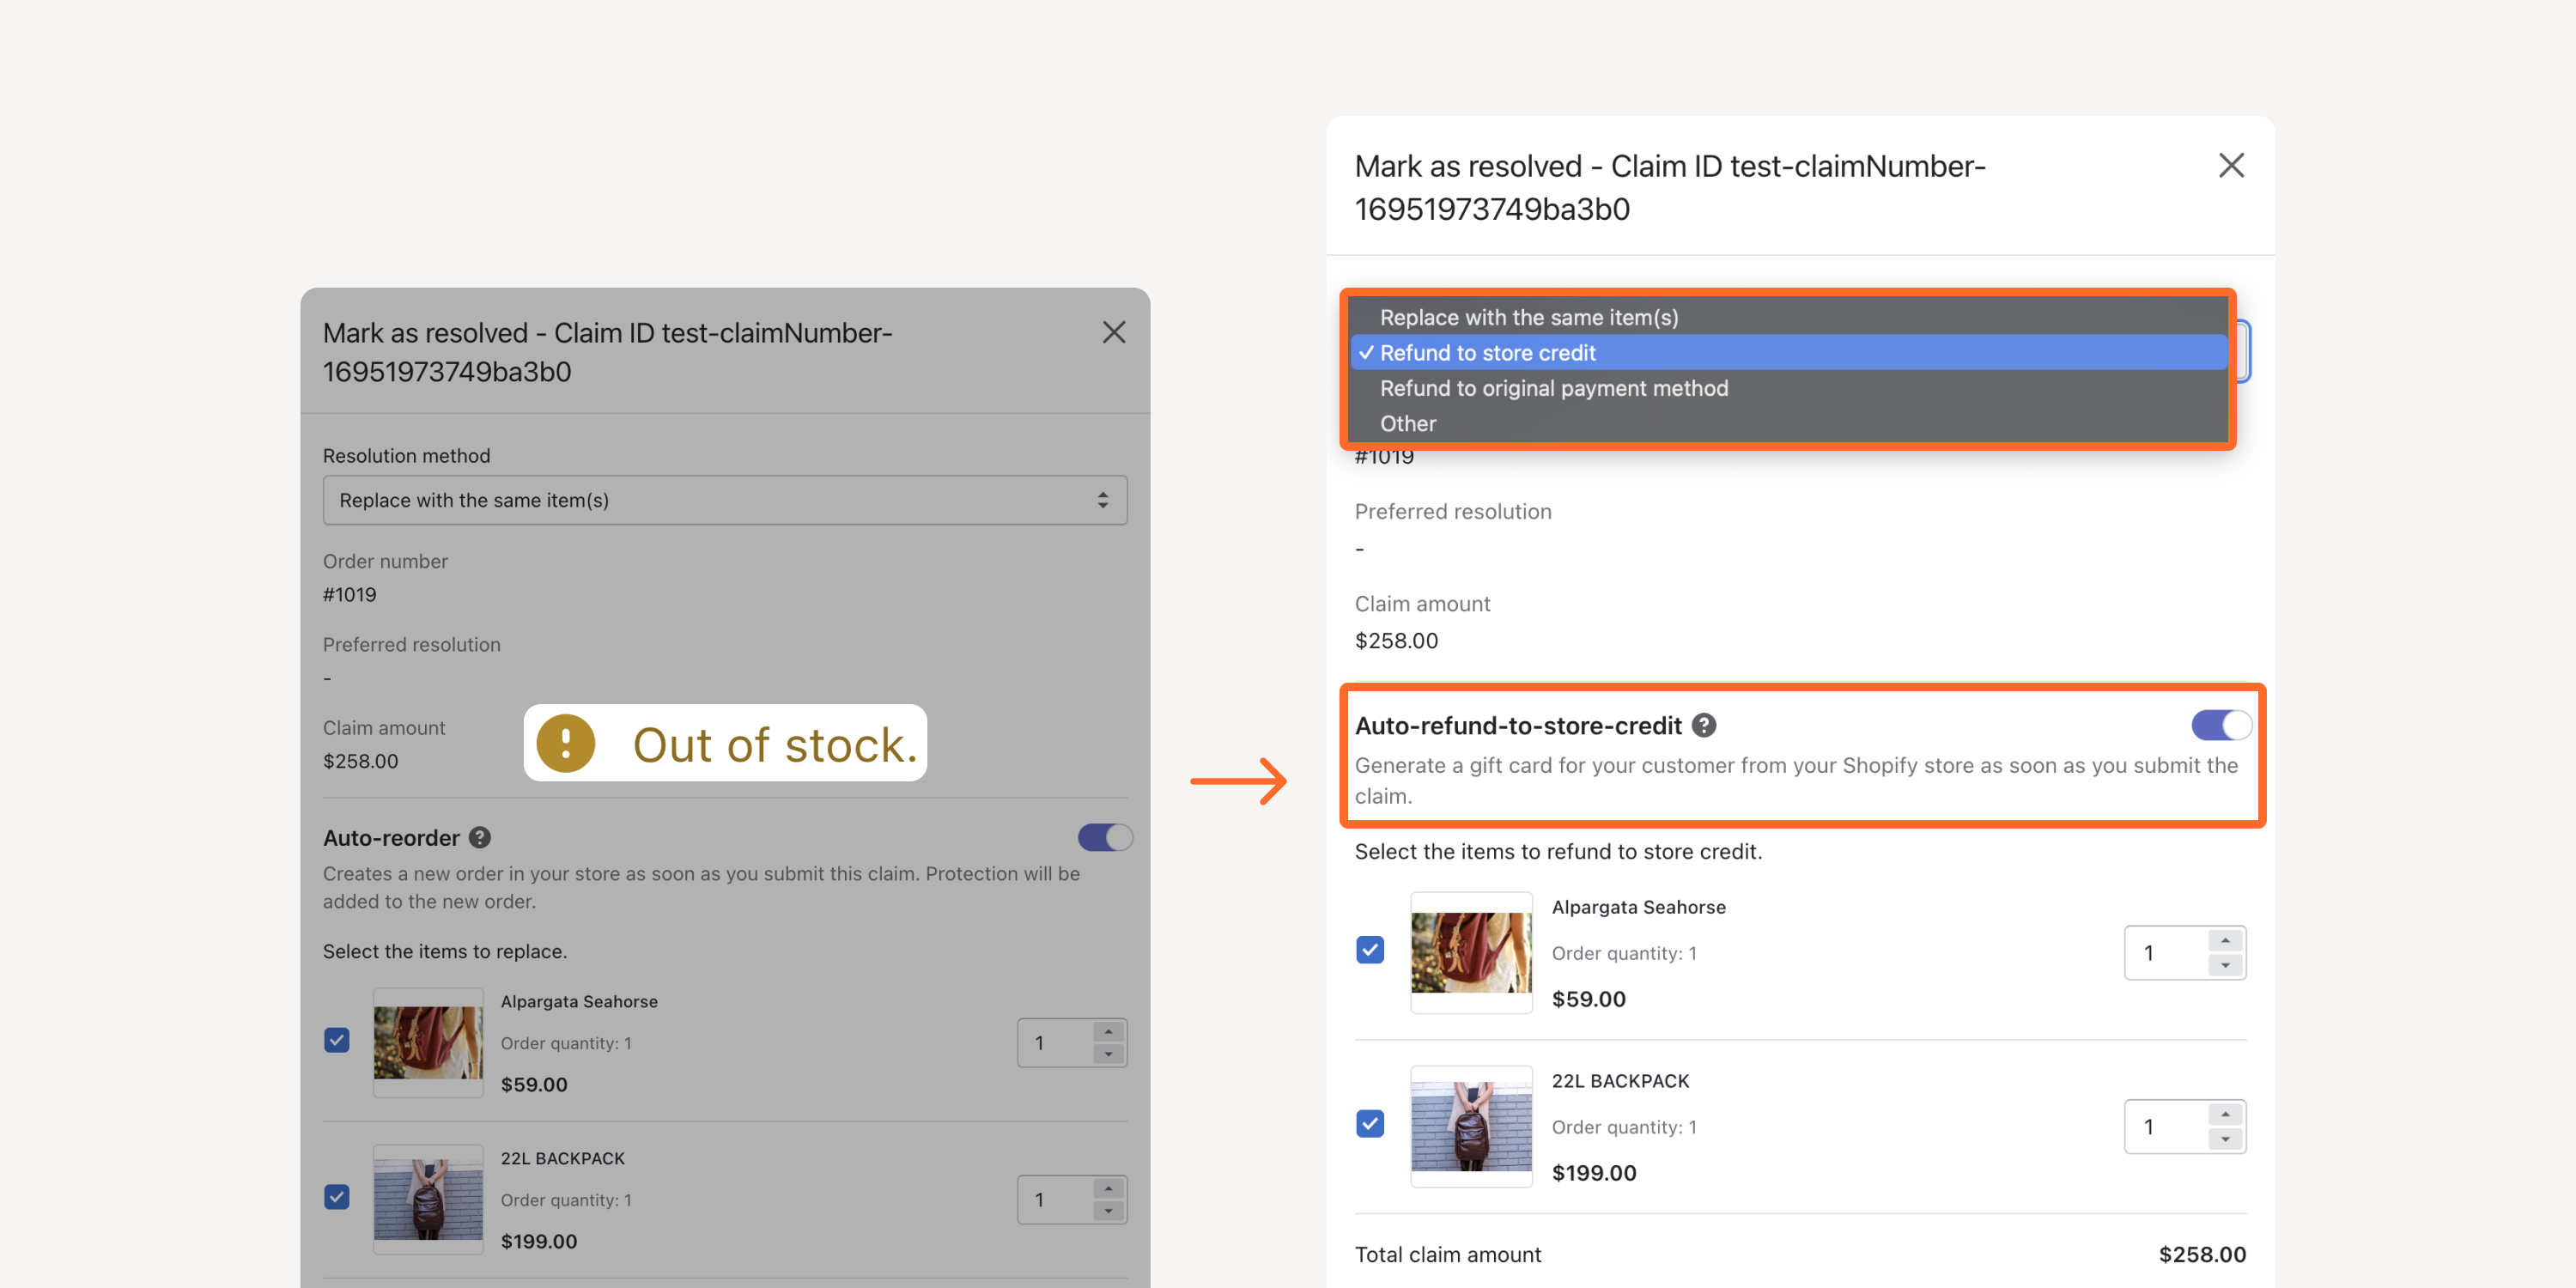Decrease 22L BACKPACK quantity in right dialog

(2225, 1139)
